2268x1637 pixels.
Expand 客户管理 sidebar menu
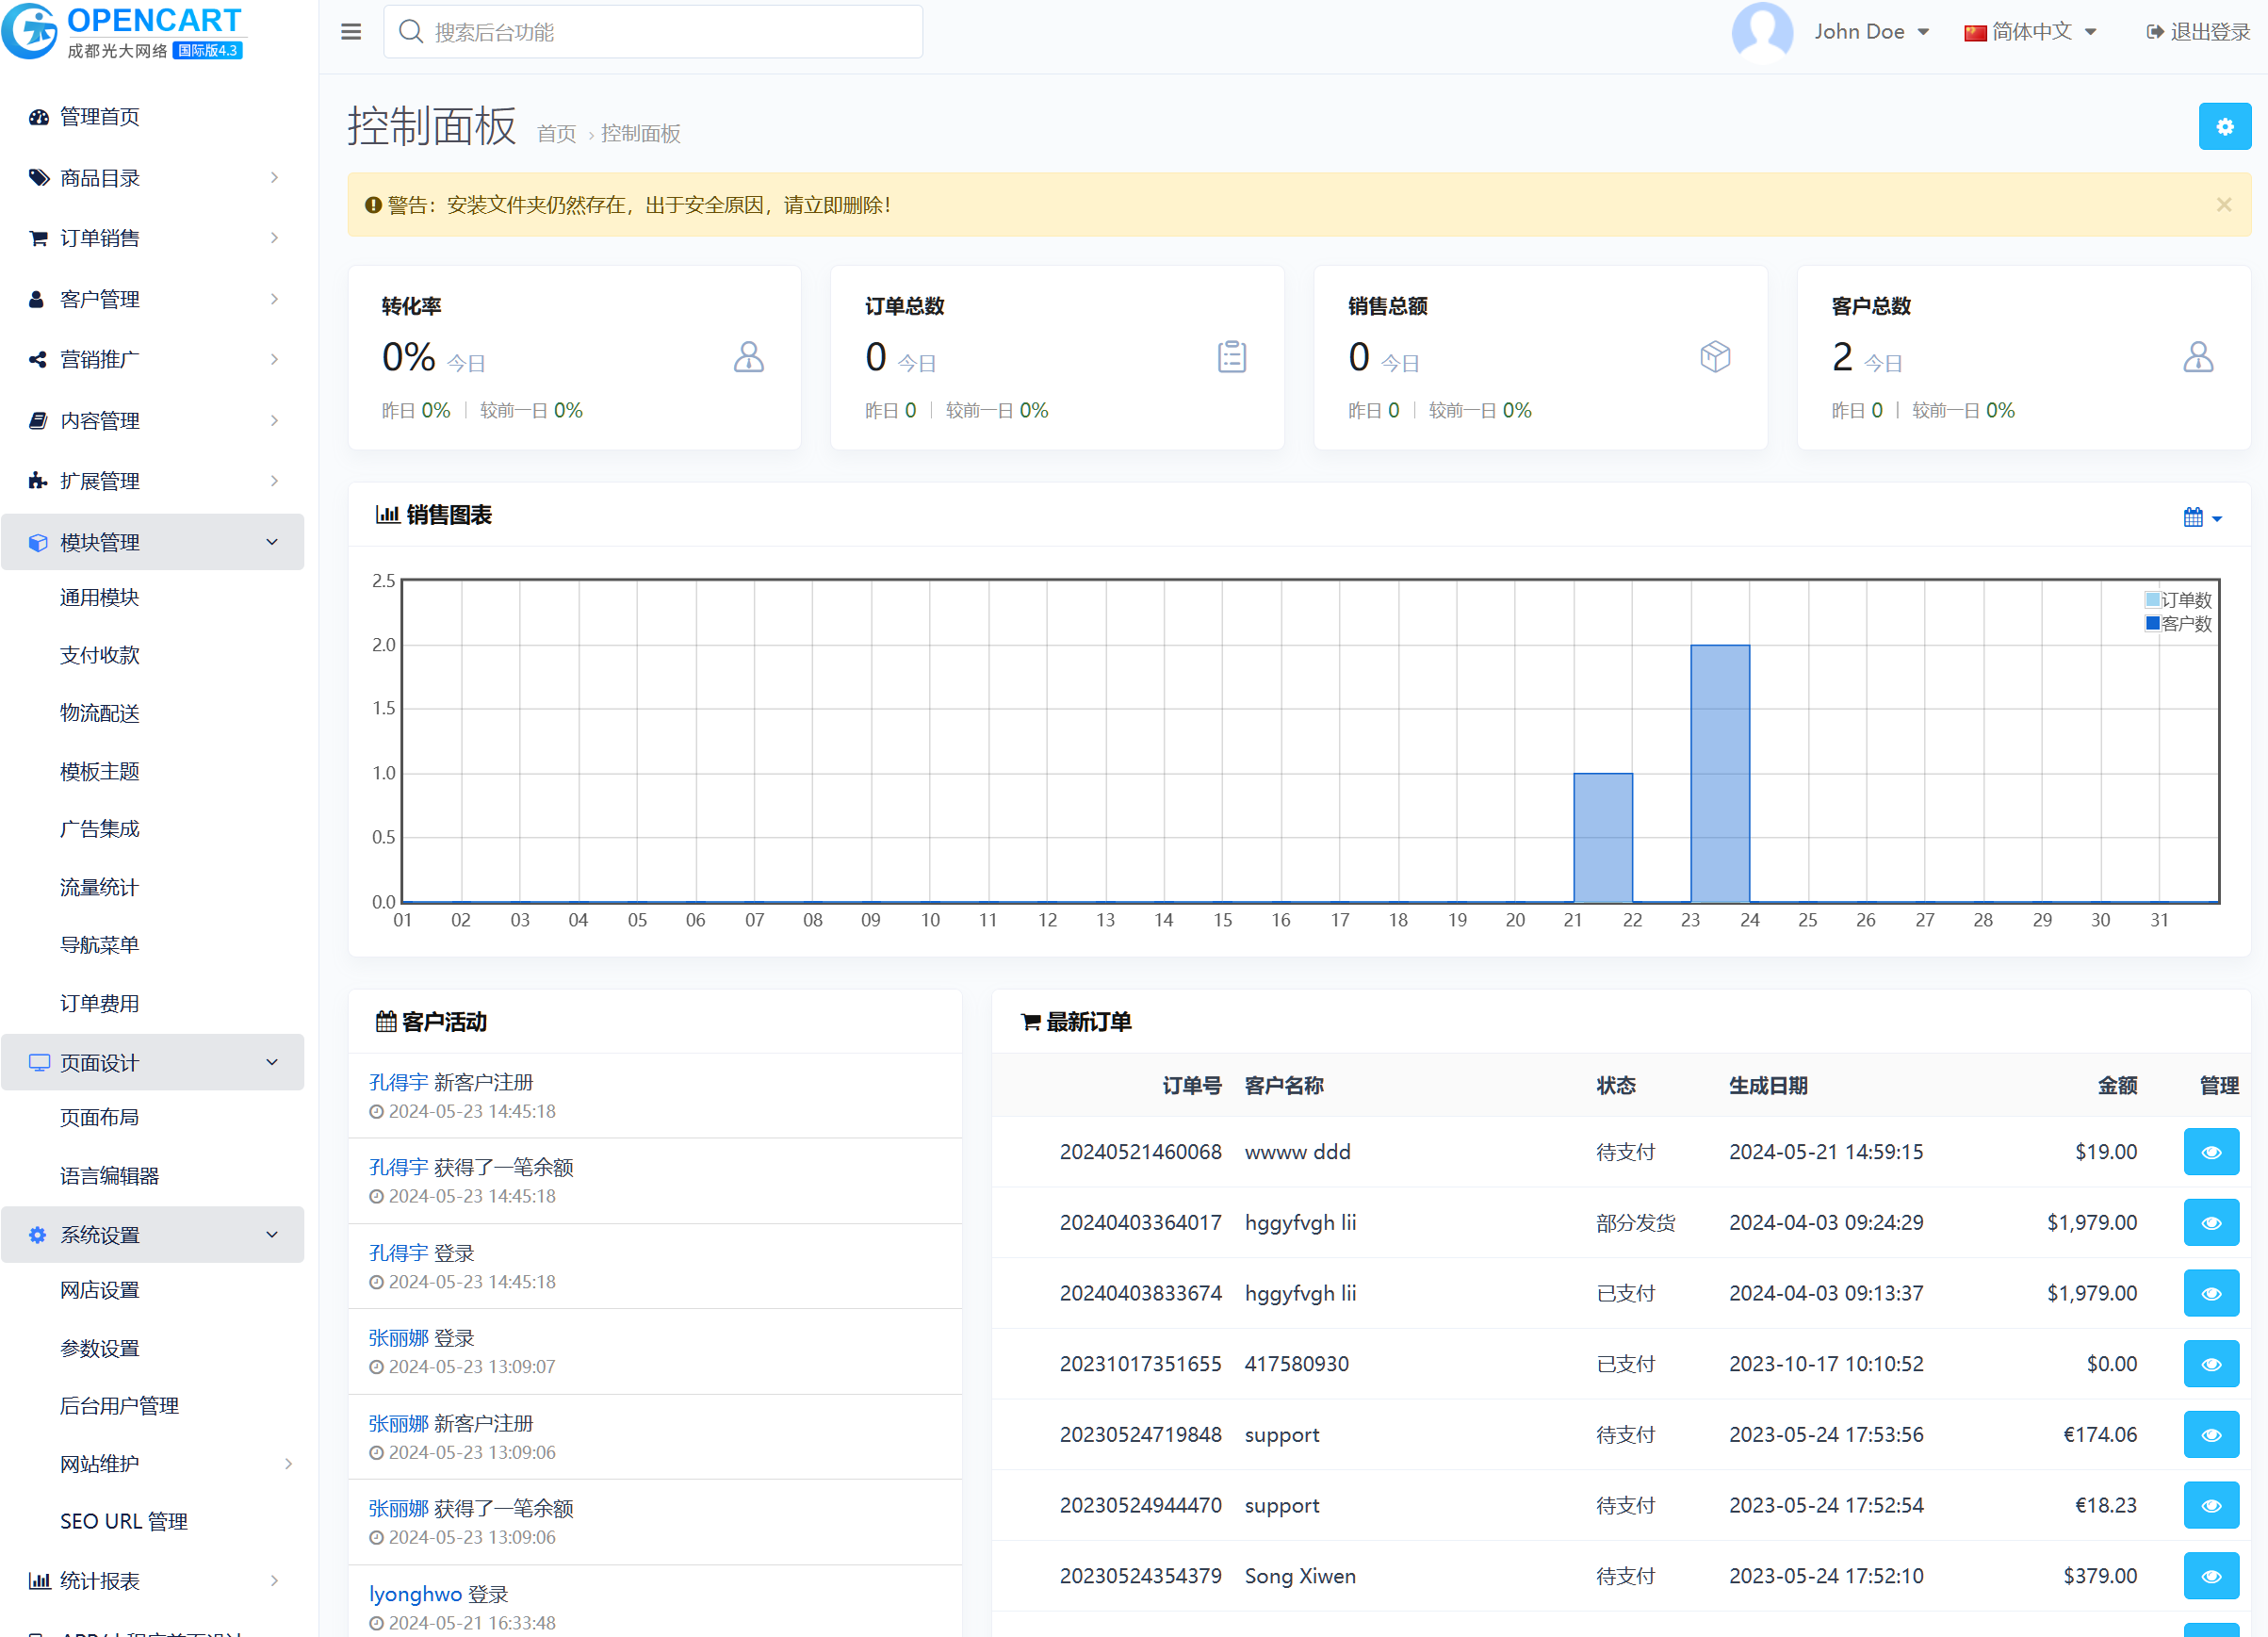point(152,299)
